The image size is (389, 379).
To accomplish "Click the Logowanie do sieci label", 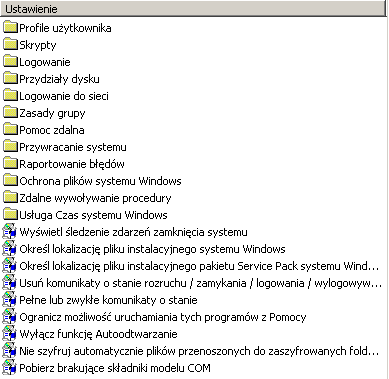I will (x=64, y=96).
